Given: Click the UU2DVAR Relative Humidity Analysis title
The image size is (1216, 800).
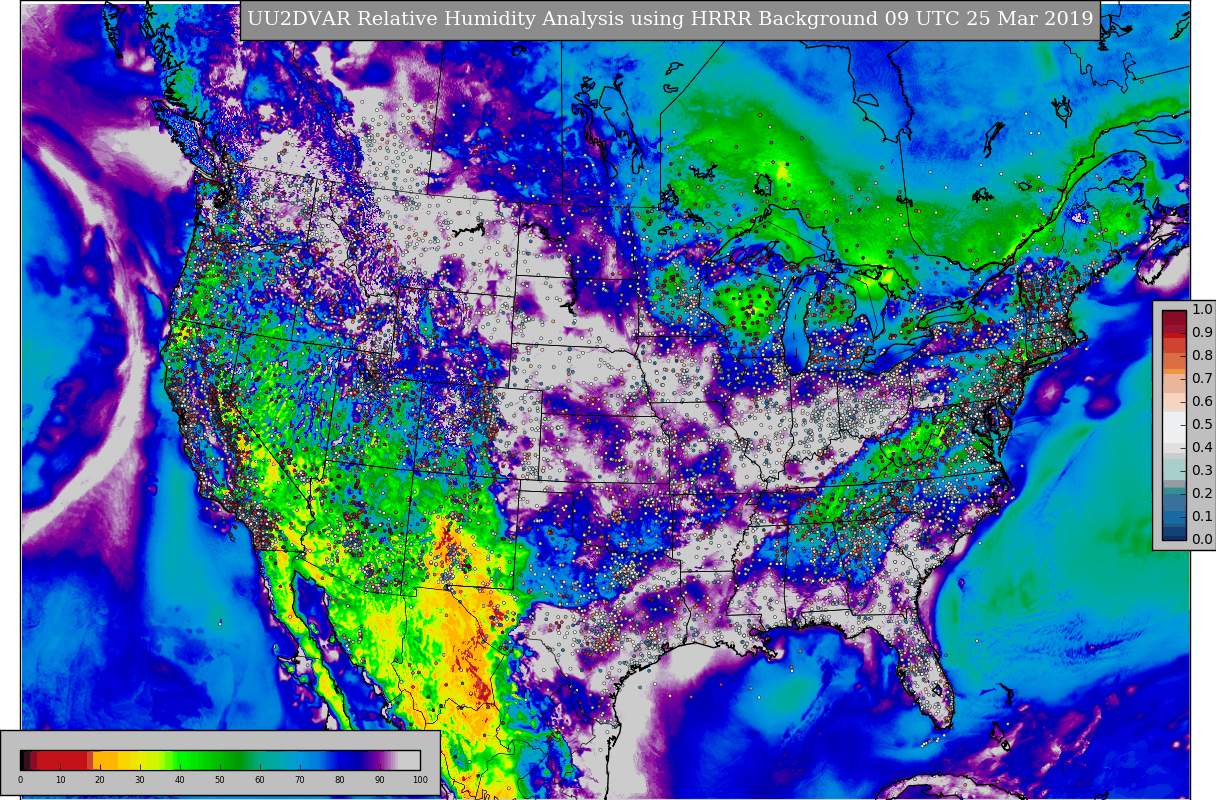Looking at the screenshot, I should pos(670,20).
